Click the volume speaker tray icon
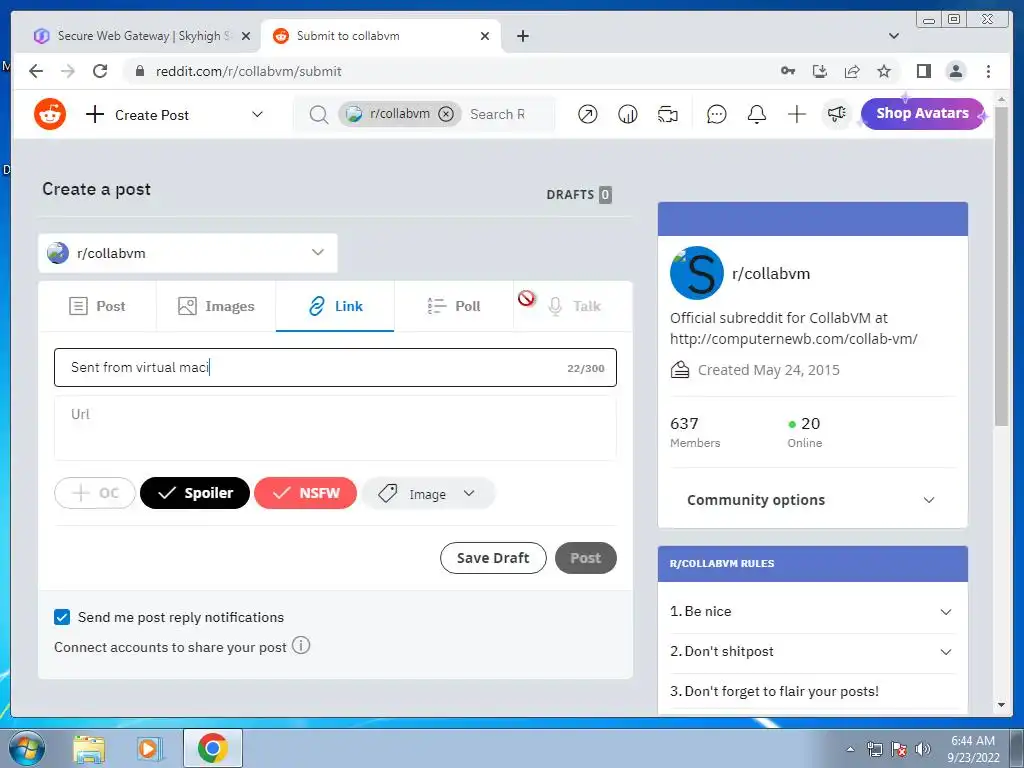1024x768 pixels. pos(922,749)
